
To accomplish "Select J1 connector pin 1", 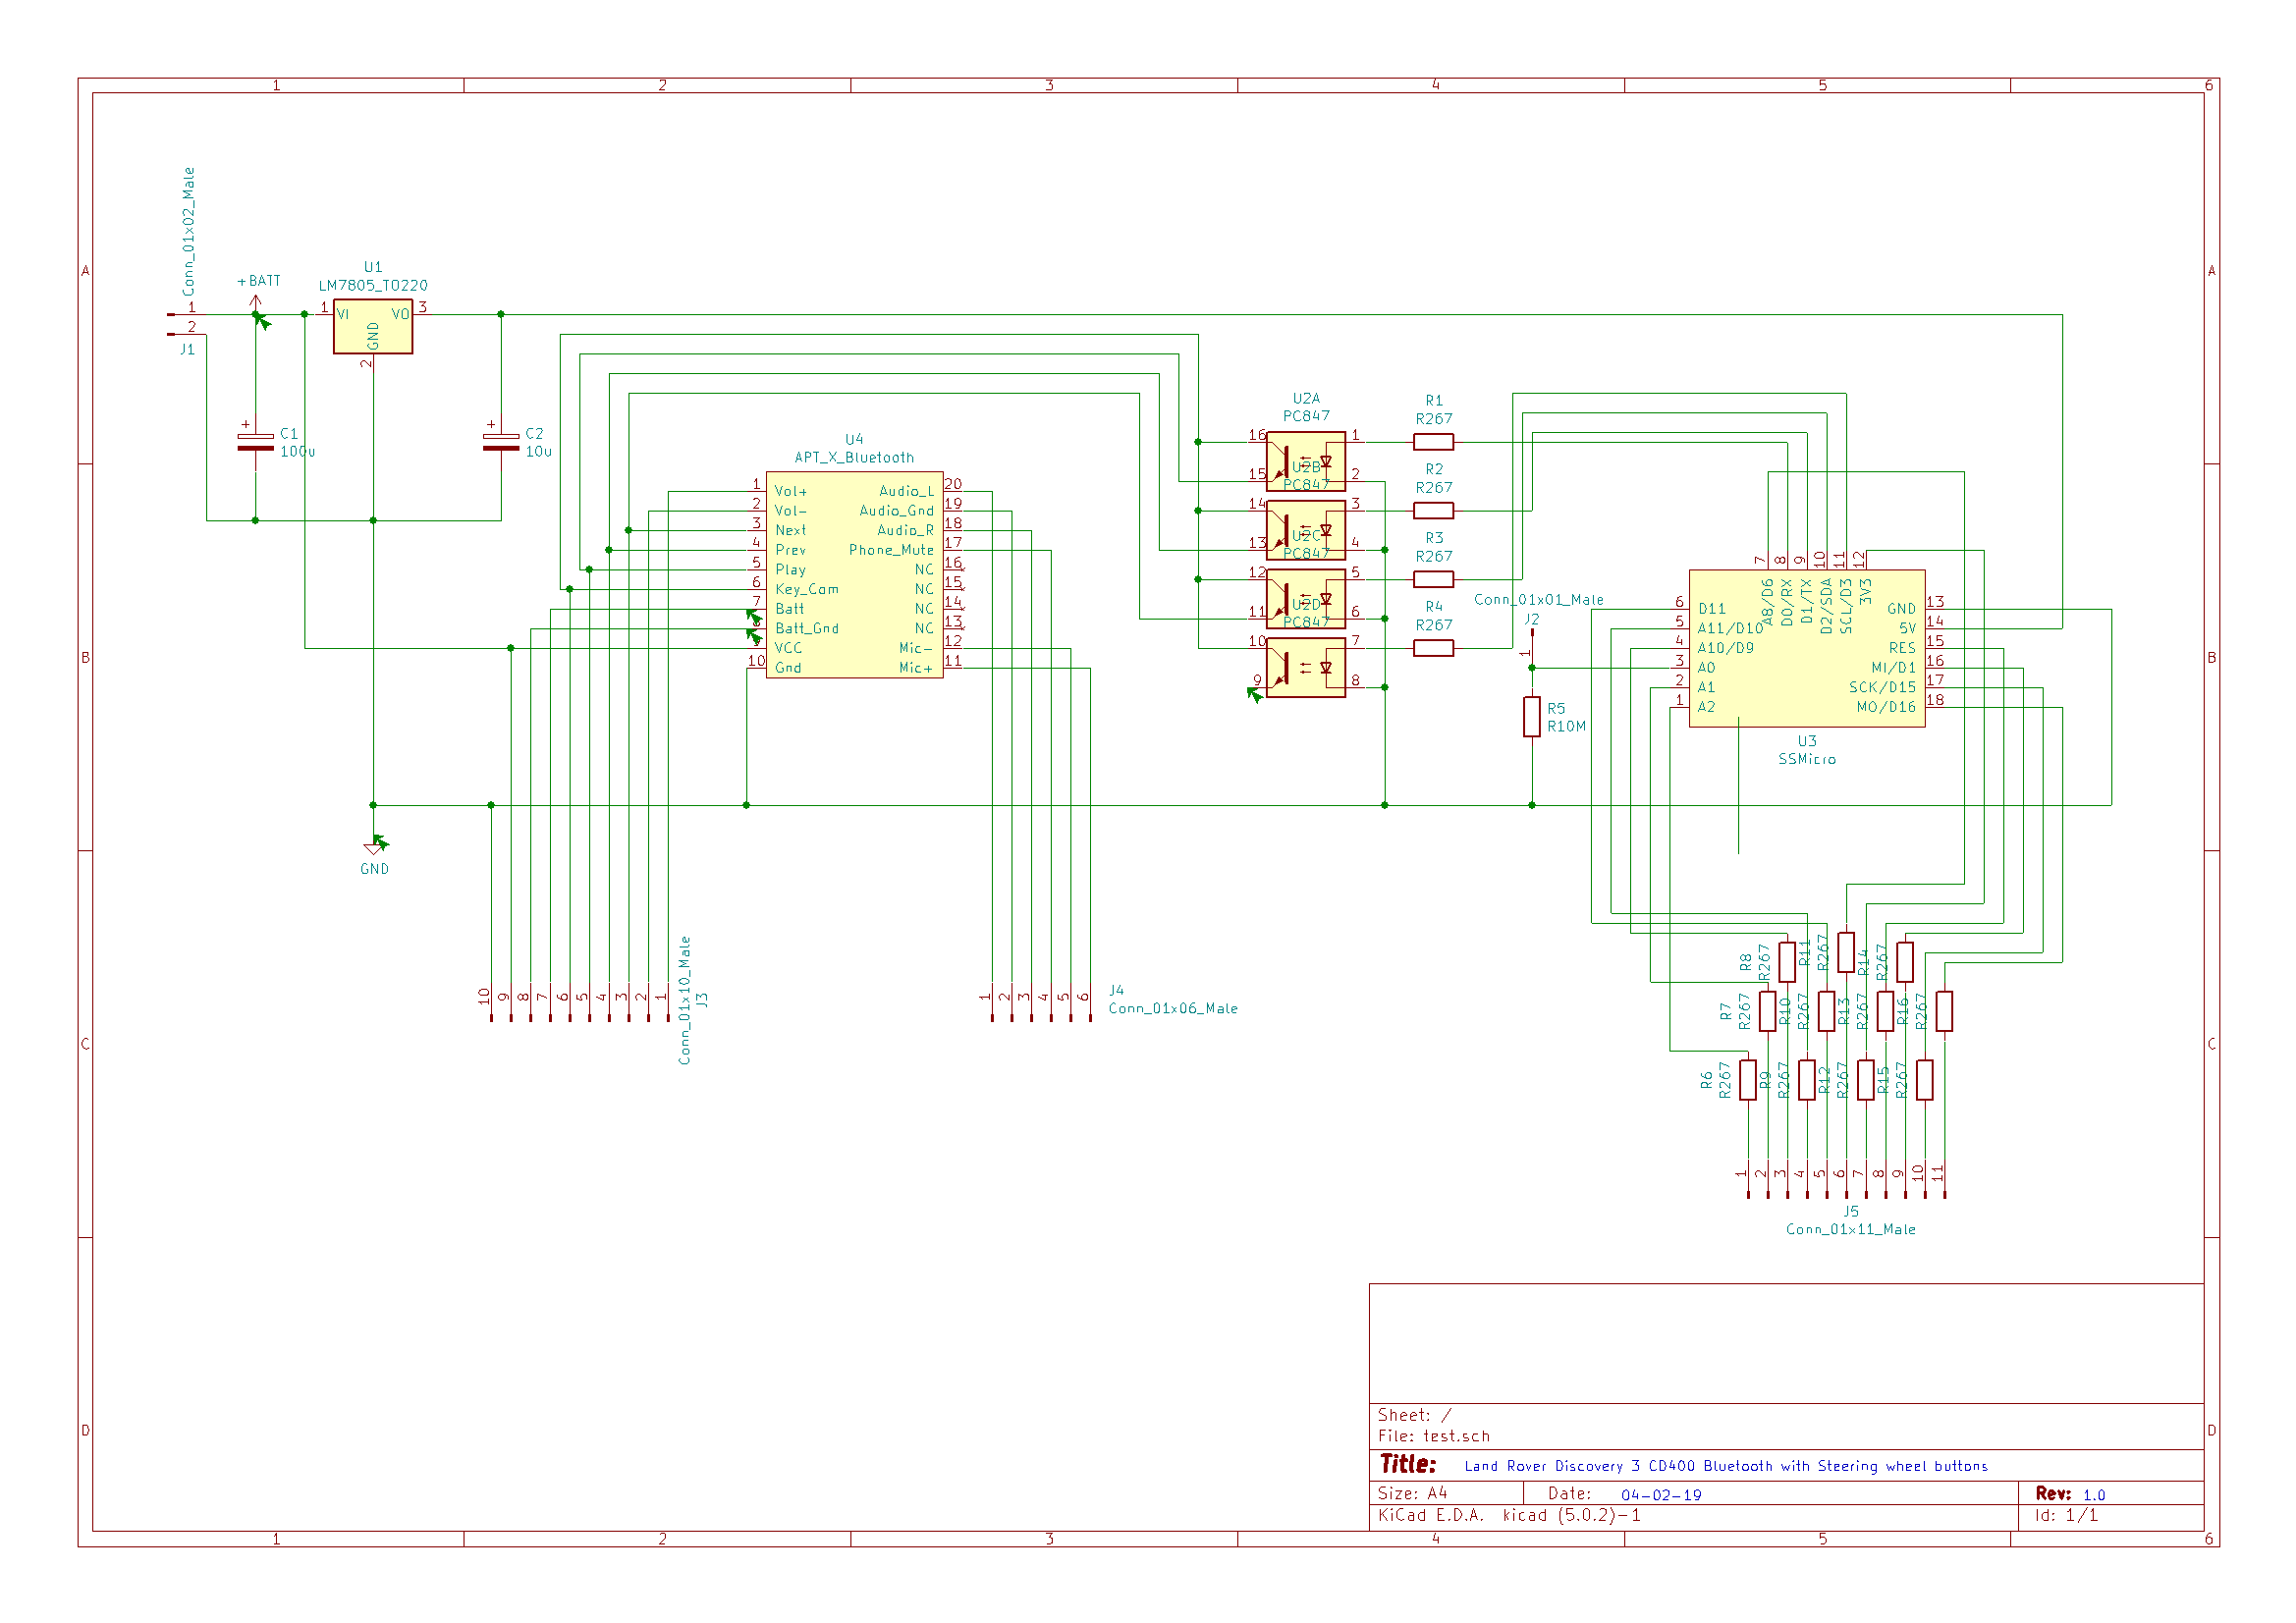I will point(186,313).
